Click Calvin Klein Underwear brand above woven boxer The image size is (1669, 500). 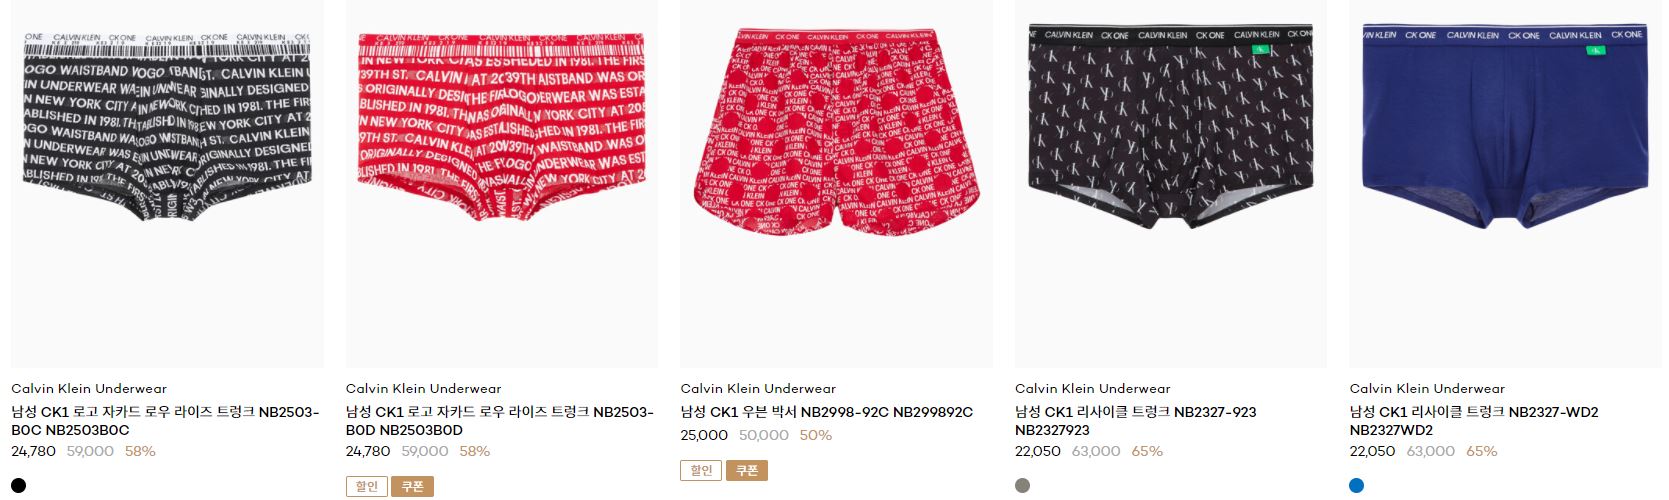click(758, 388)
